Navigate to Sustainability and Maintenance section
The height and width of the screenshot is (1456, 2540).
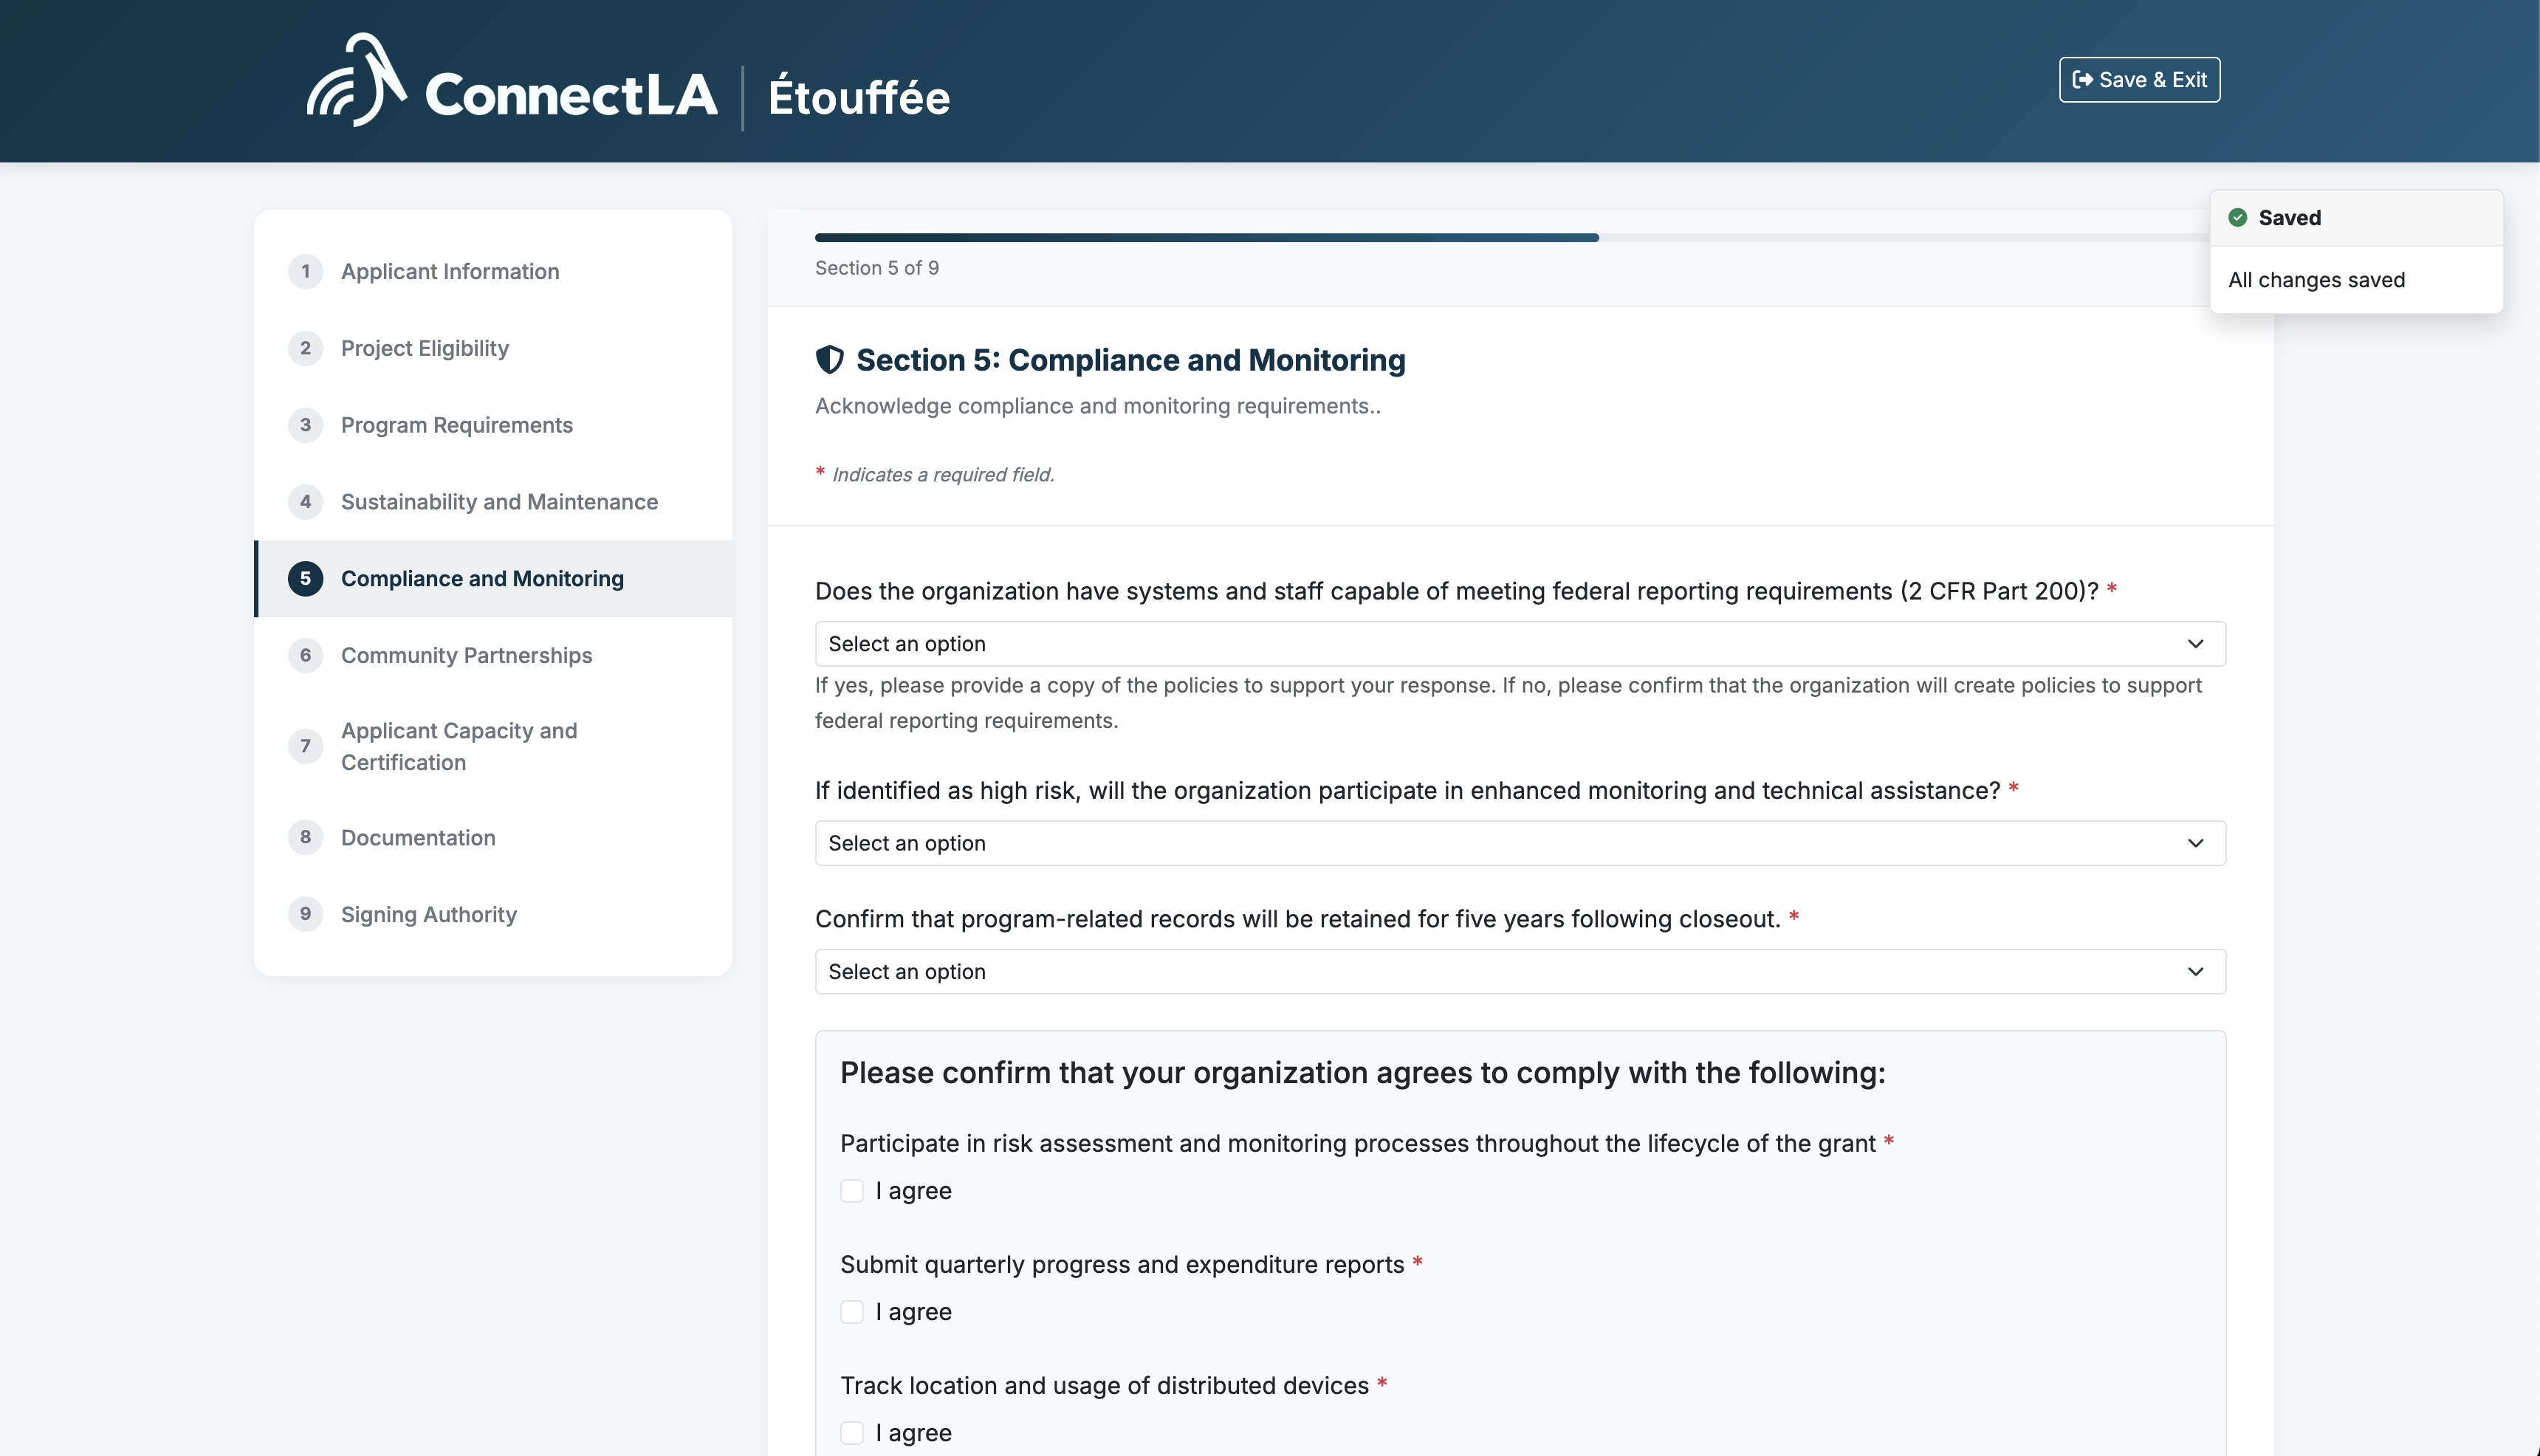tap(499, 502)
